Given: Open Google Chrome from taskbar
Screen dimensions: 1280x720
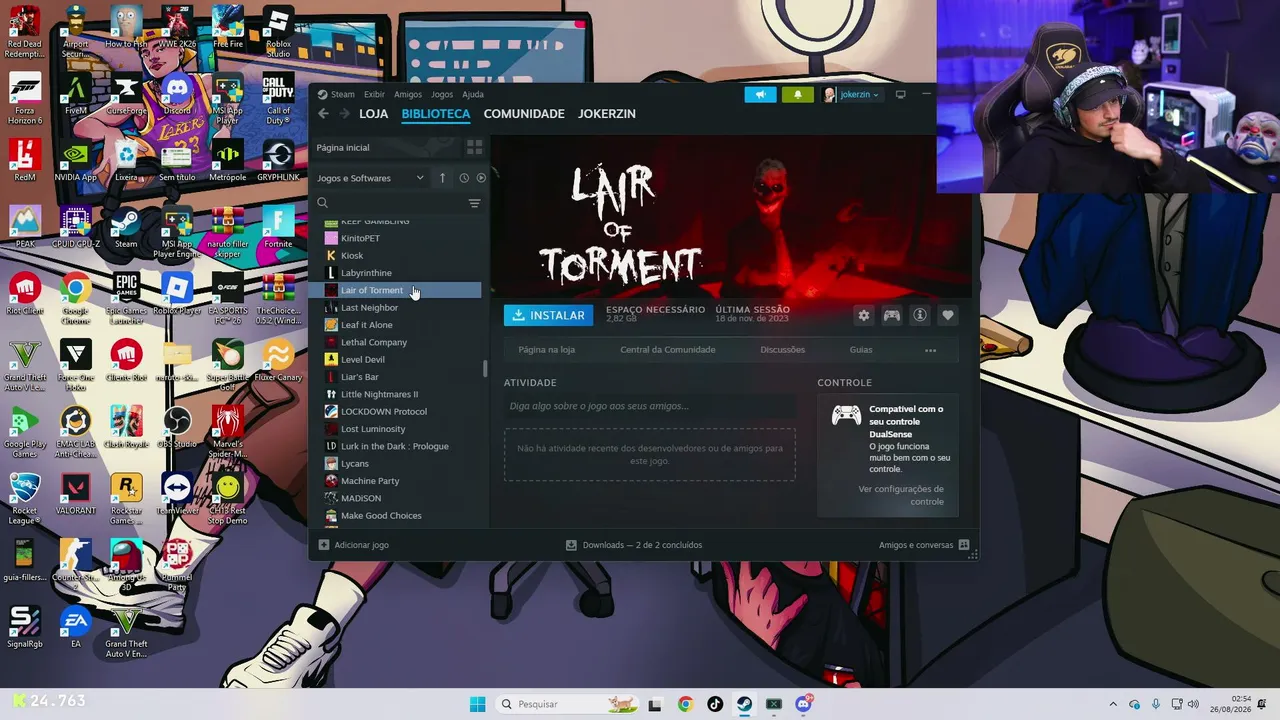Looking at the screenshot, I should point(685,704).
